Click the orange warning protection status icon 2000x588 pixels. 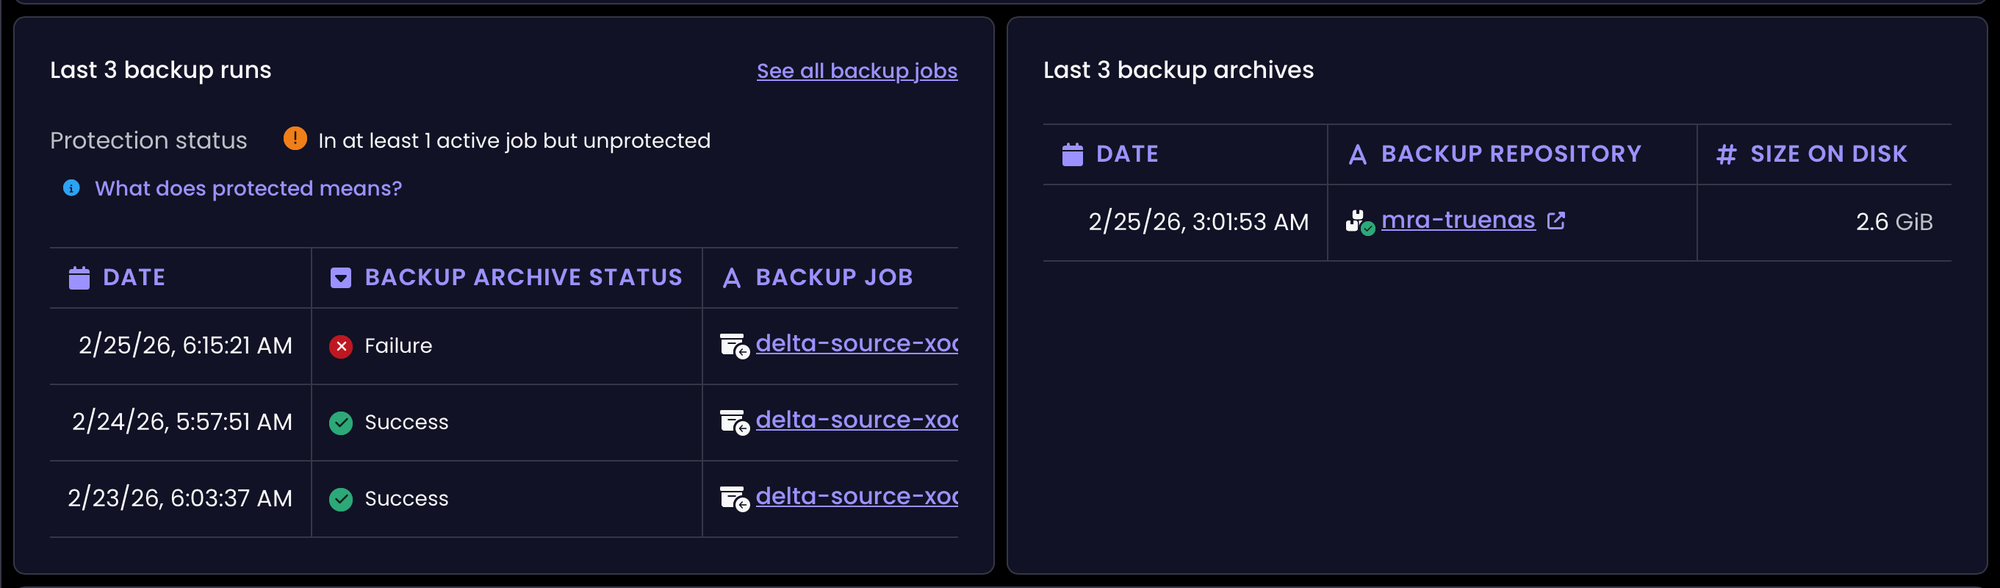tap(295, 139)
